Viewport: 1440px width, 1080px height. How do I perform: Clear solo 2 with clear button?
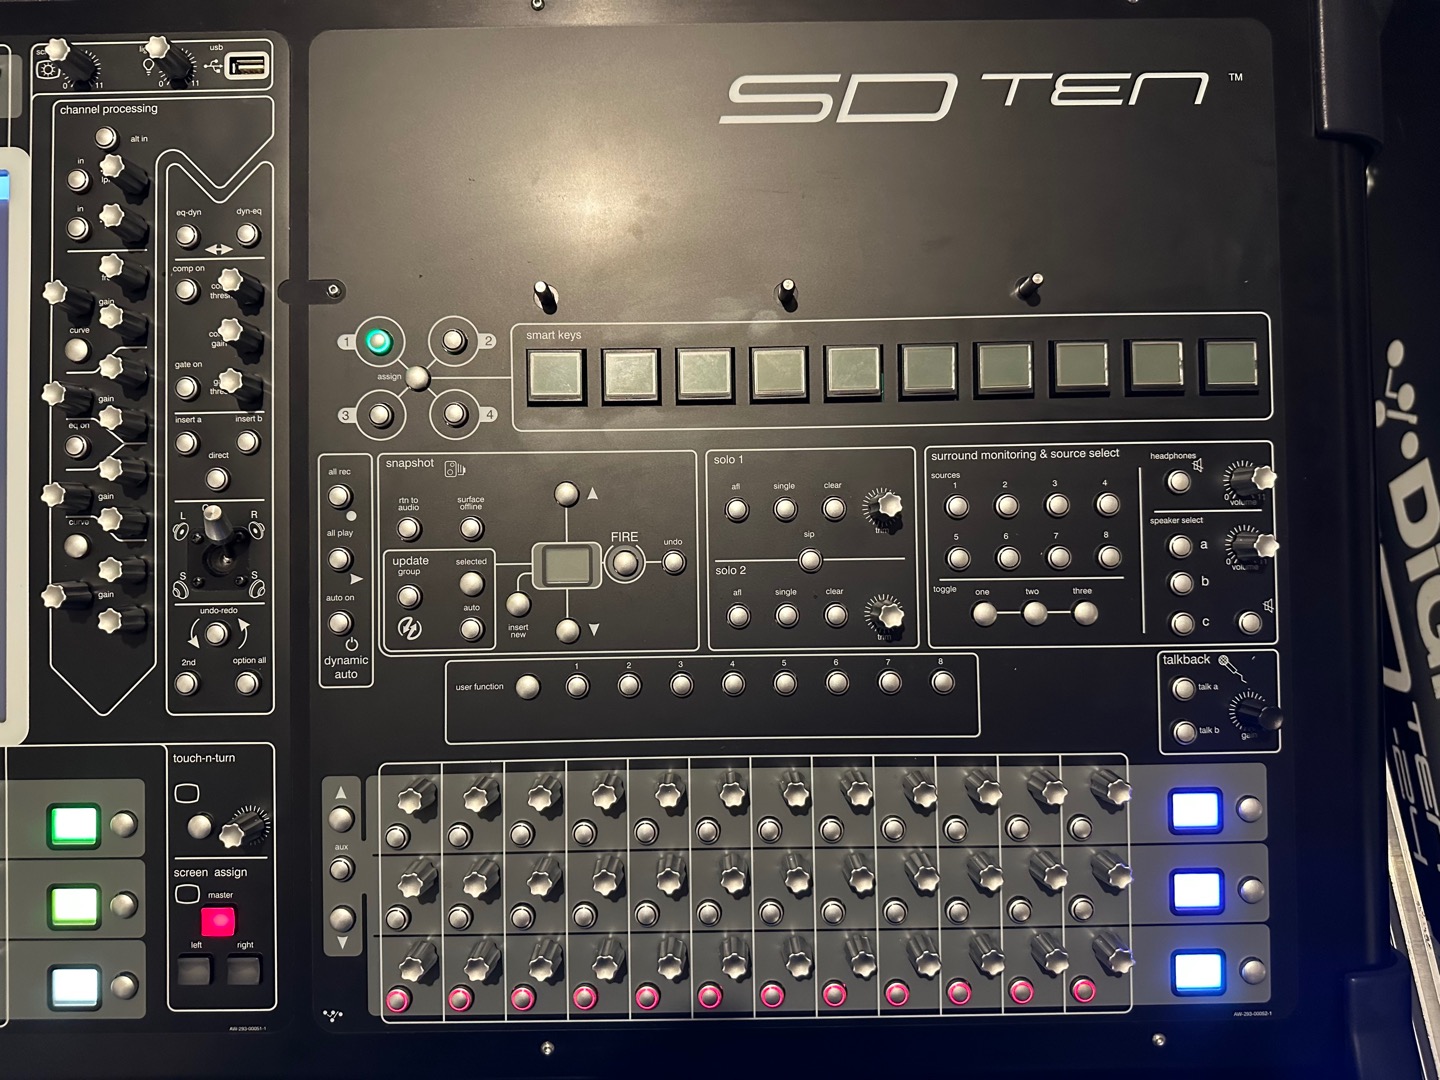click(836, 614)
